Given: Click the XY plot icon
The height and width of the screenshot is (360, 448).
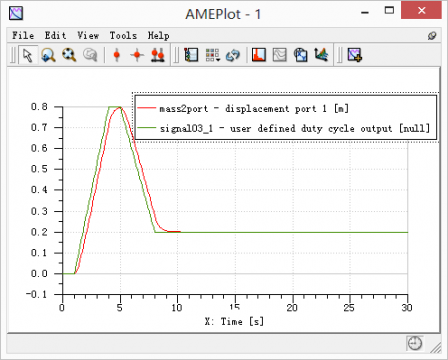Looking at the screenshot, I should click(x=300, y=55).
